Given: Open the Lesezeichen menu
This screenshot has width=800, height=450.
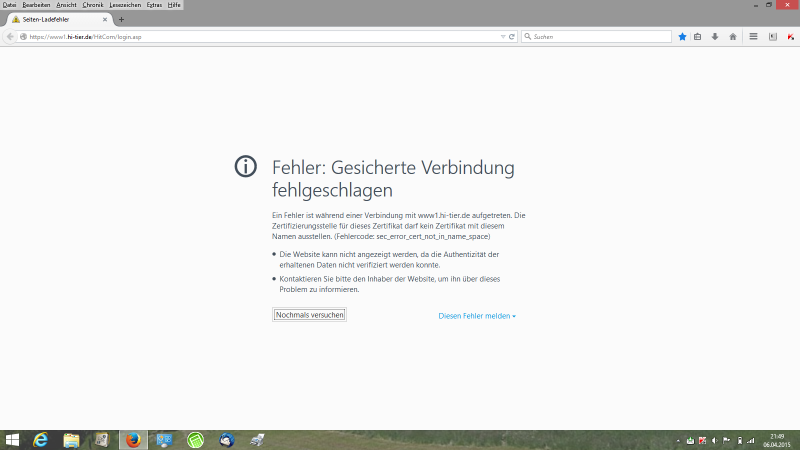Looking at the screenshot, I should click(125, 5).
